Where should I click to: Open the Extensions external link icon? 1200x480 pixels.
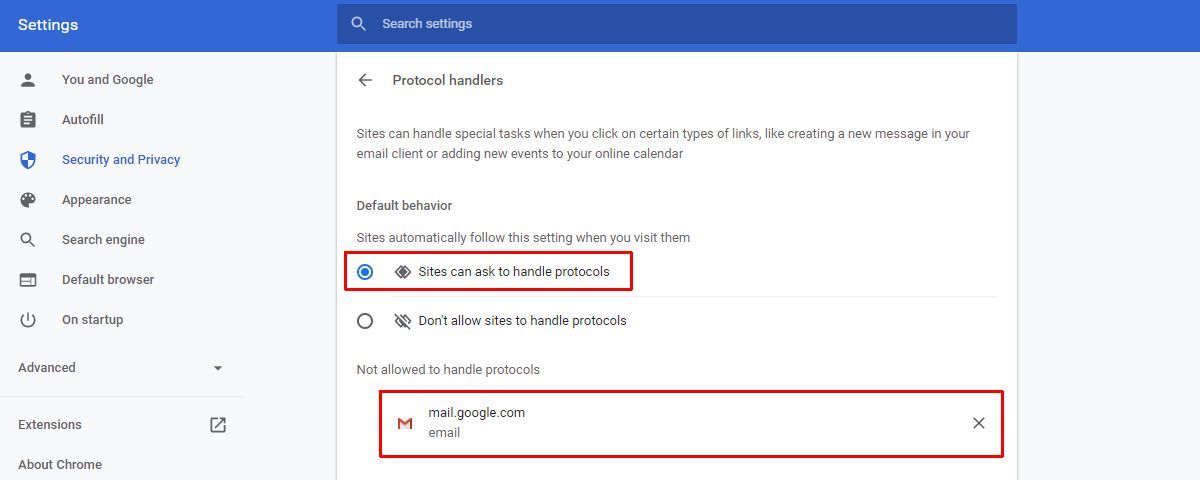(218, 425)
